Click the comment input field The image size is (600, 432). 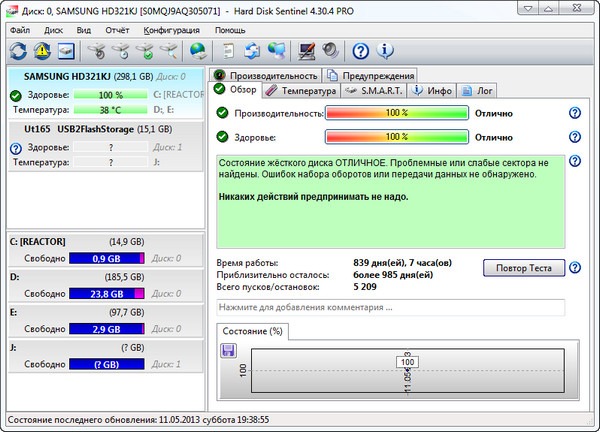(390, 307)
